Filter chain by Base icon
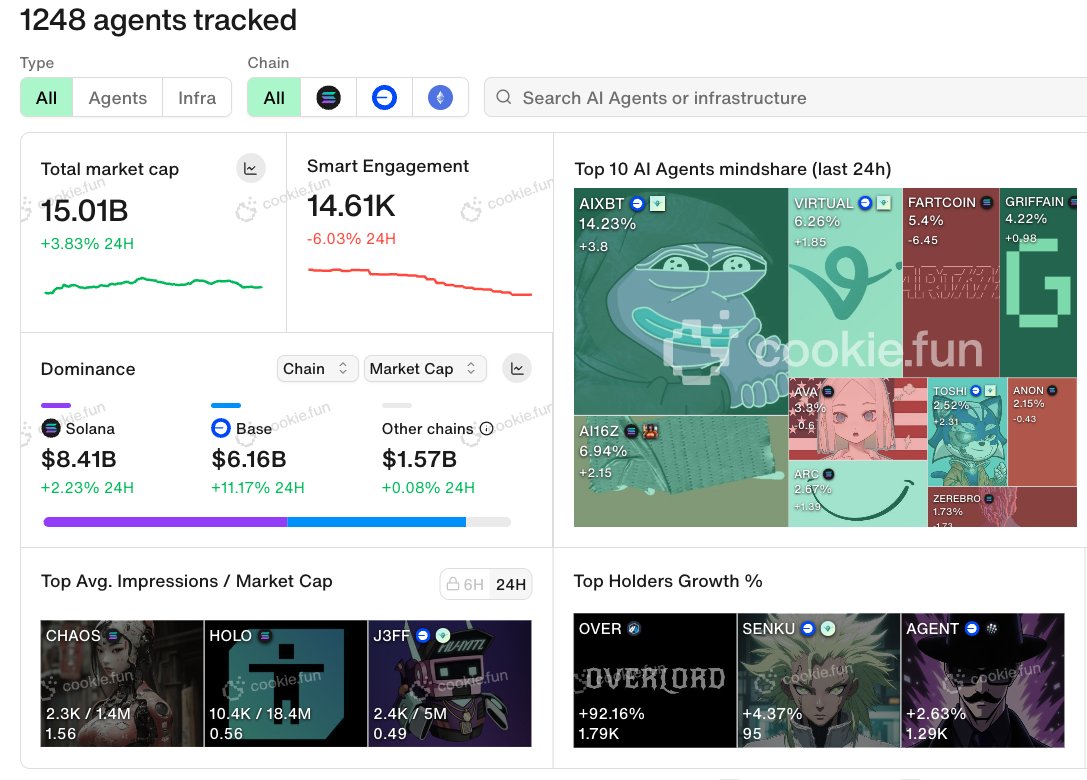The width and height of the screenshot is (1087, 780). coord(384,98)
